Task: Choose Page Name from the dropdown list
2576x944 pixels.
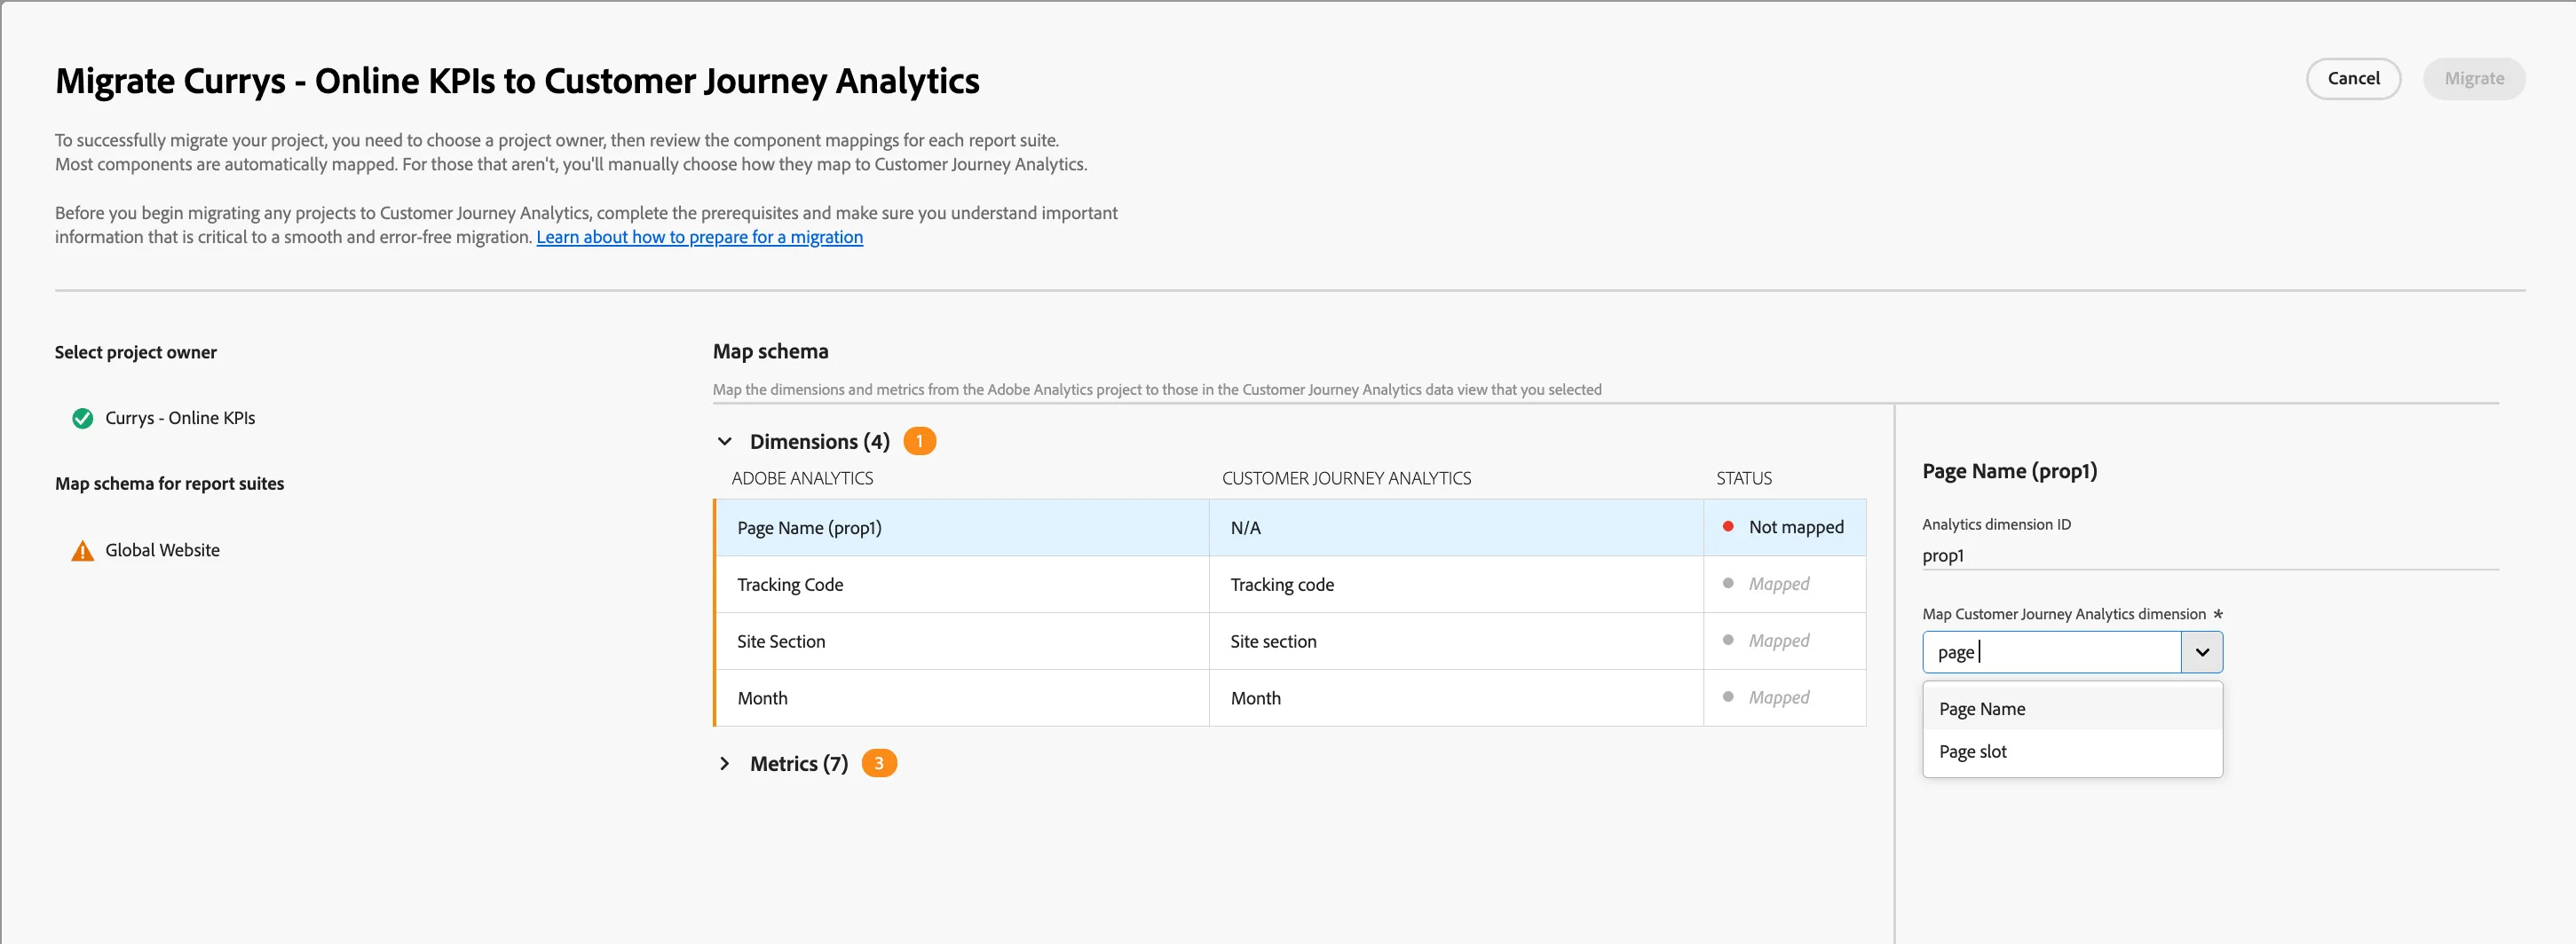Action: pyautogui.click(x=2072, y=708)
